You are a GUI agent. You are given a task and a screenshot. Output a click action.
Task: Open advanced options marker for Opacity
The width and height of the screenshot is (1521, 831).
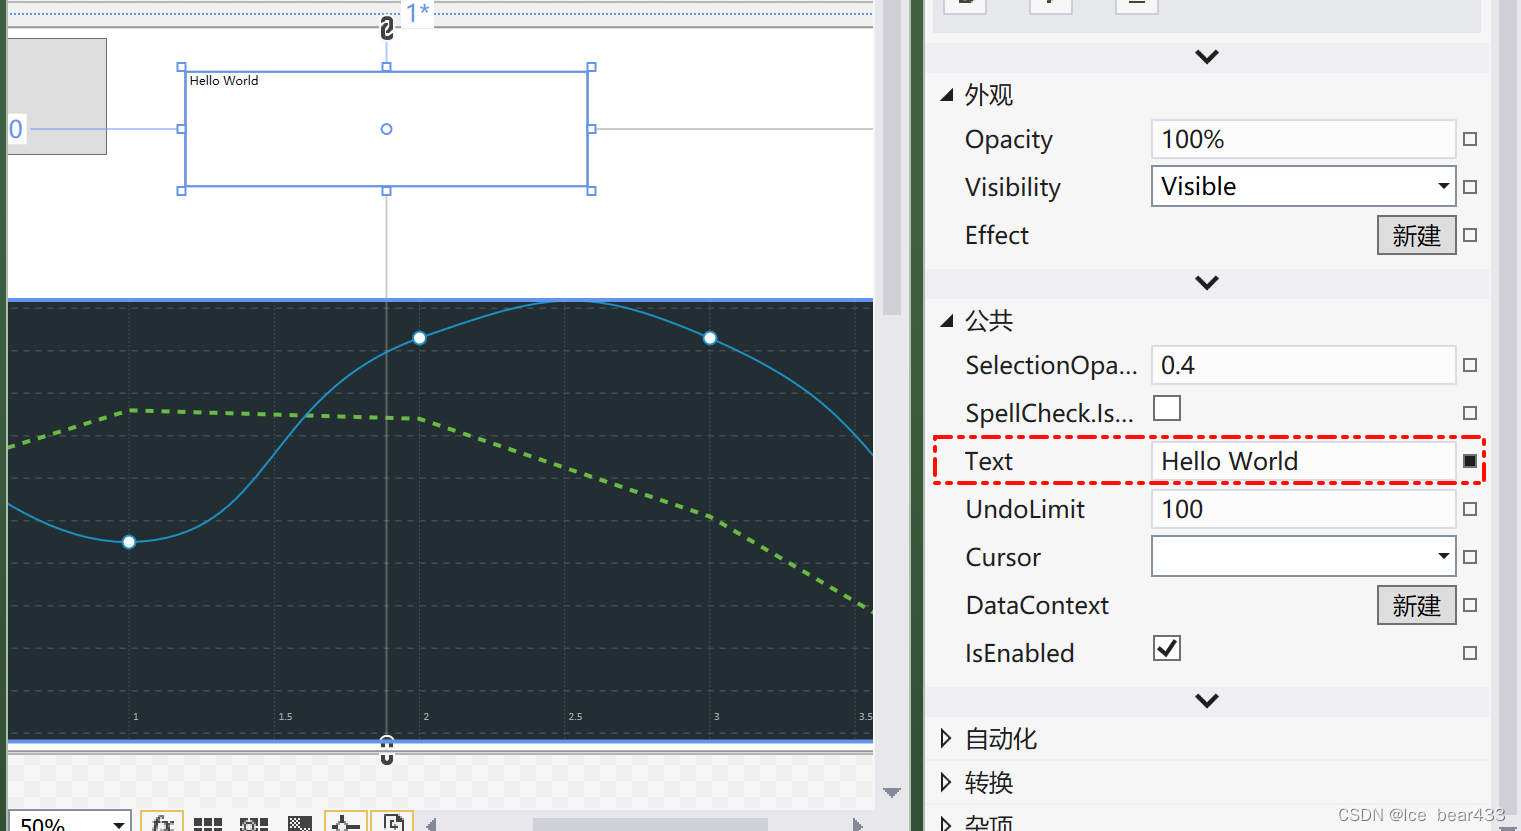click(1470, 139)
